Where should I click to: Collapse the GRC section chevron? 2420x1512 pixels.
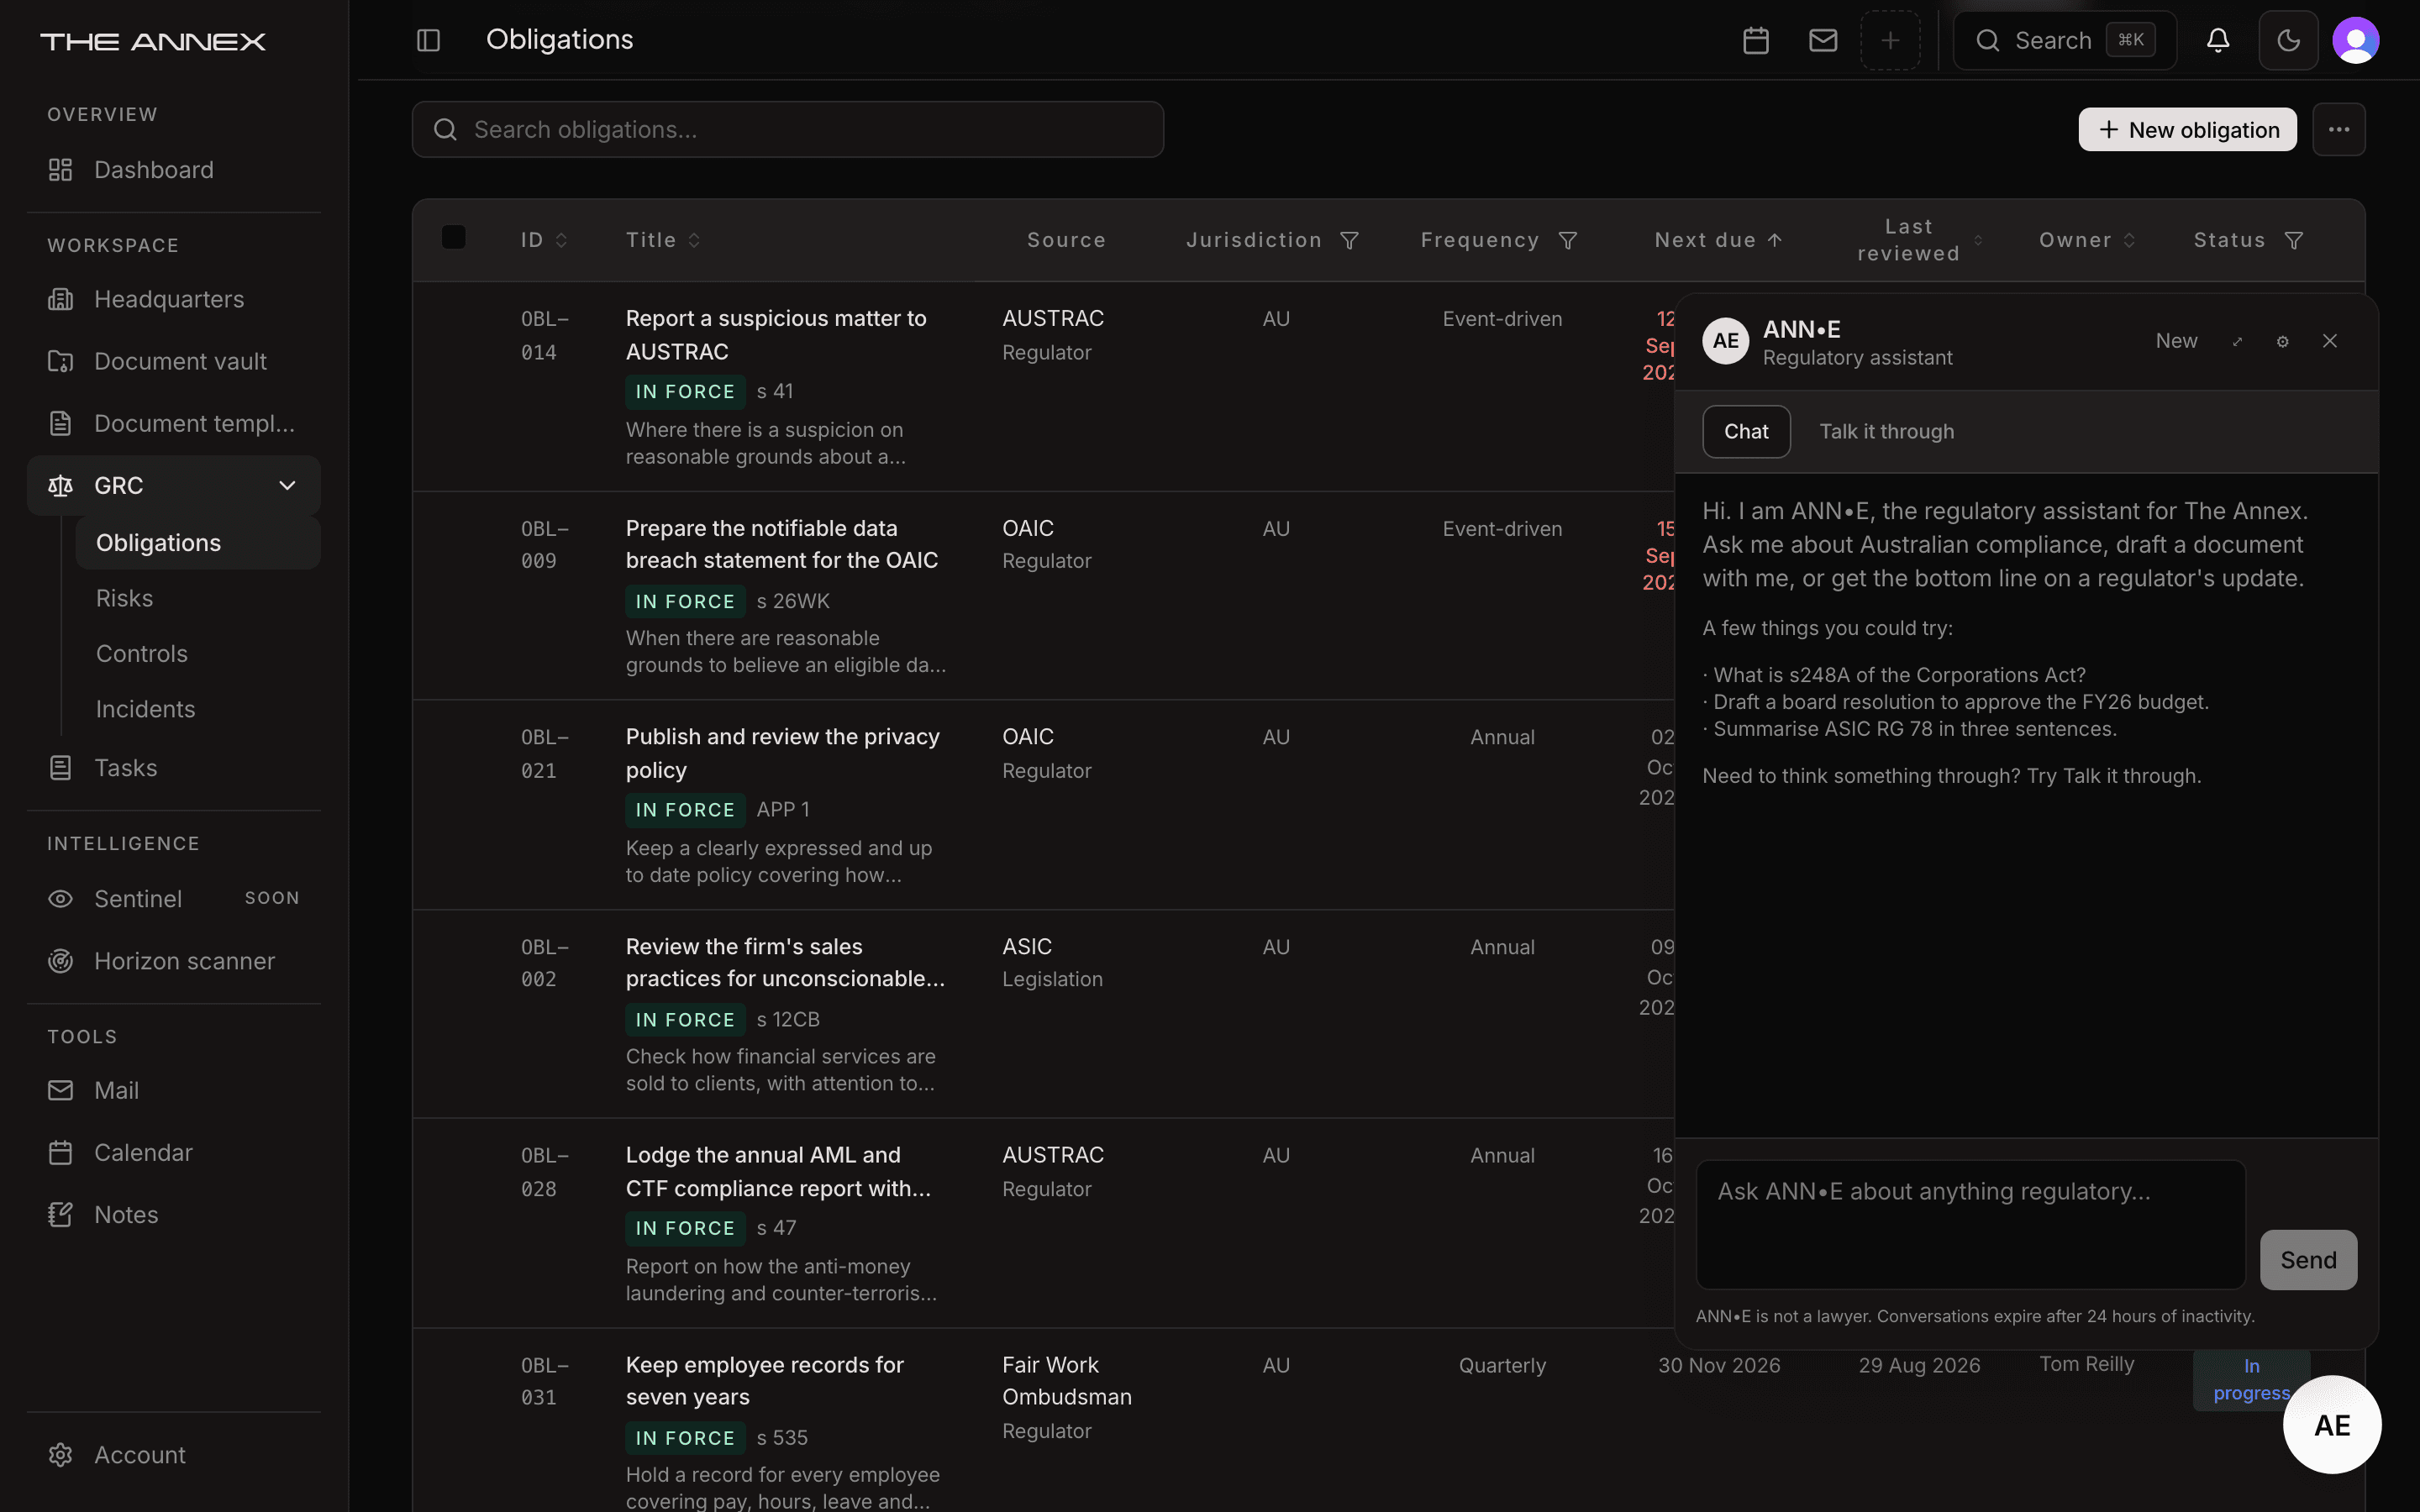pyautogui.click(x=287, y=486)
